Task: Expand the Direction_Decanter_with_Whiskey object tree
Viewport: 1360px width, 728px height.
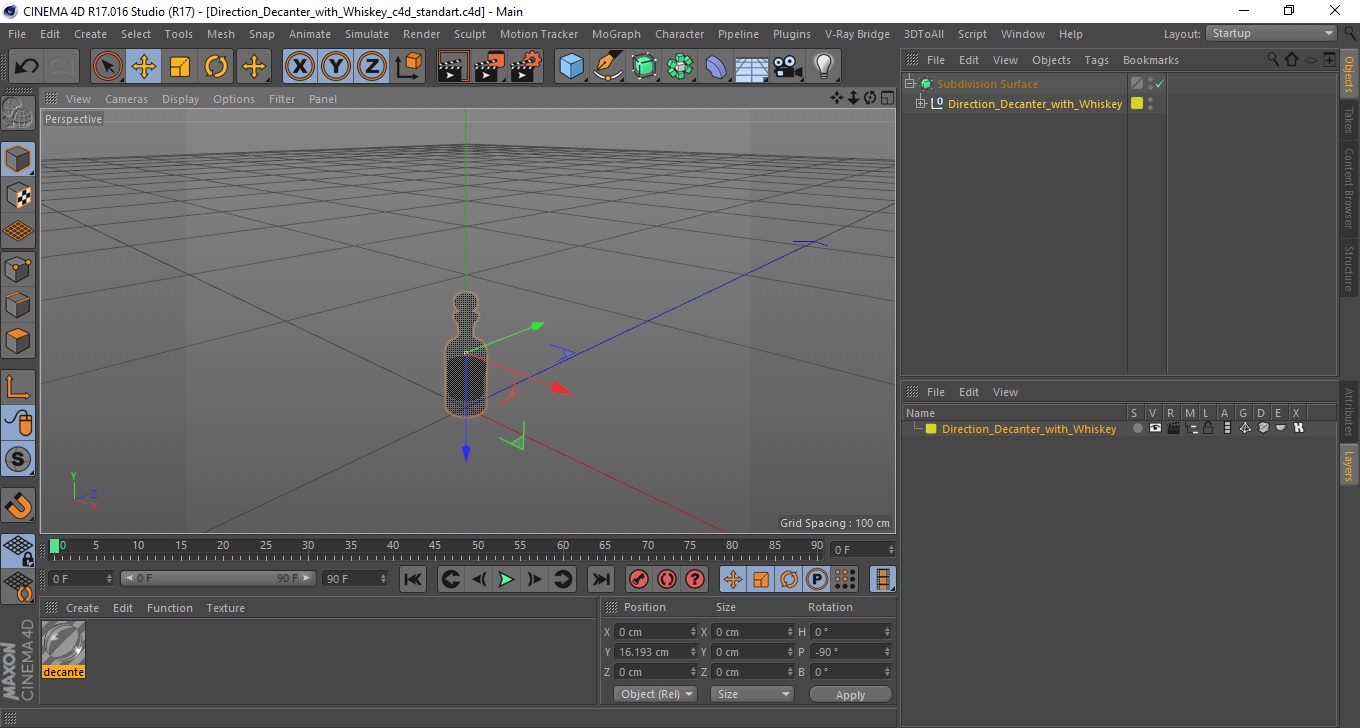Action: [921, 104]
